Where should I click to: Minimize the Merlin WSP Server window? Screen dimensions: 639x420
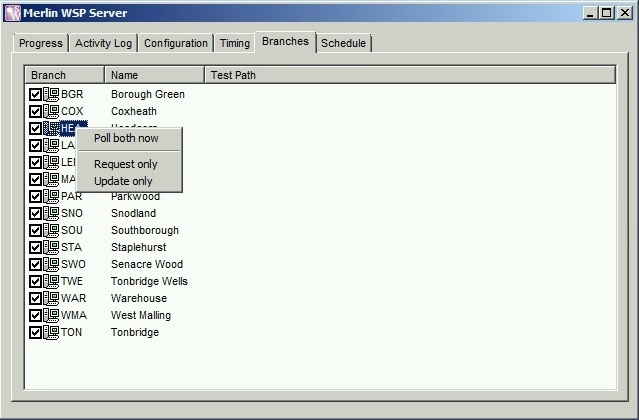click(590, 13)
